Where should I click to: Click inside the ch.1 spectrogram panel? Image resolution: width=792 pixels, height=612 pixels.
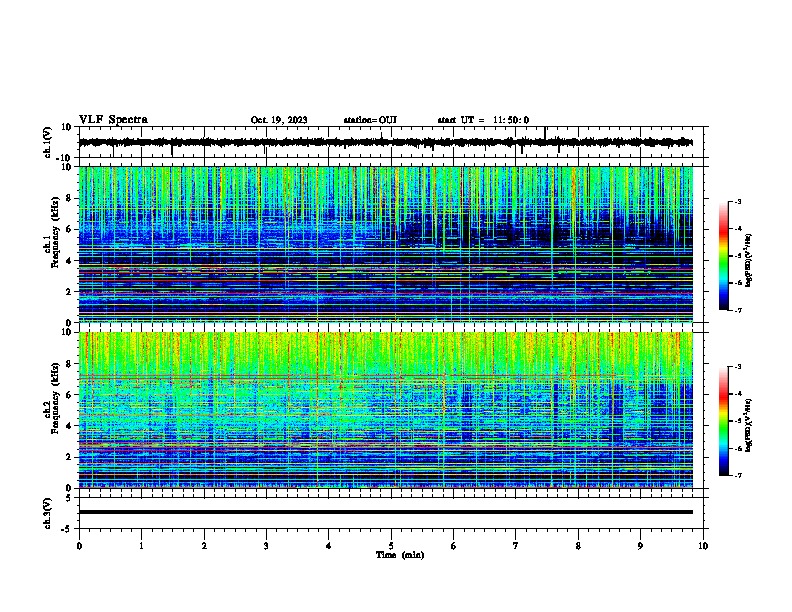(x=385, y=244)
